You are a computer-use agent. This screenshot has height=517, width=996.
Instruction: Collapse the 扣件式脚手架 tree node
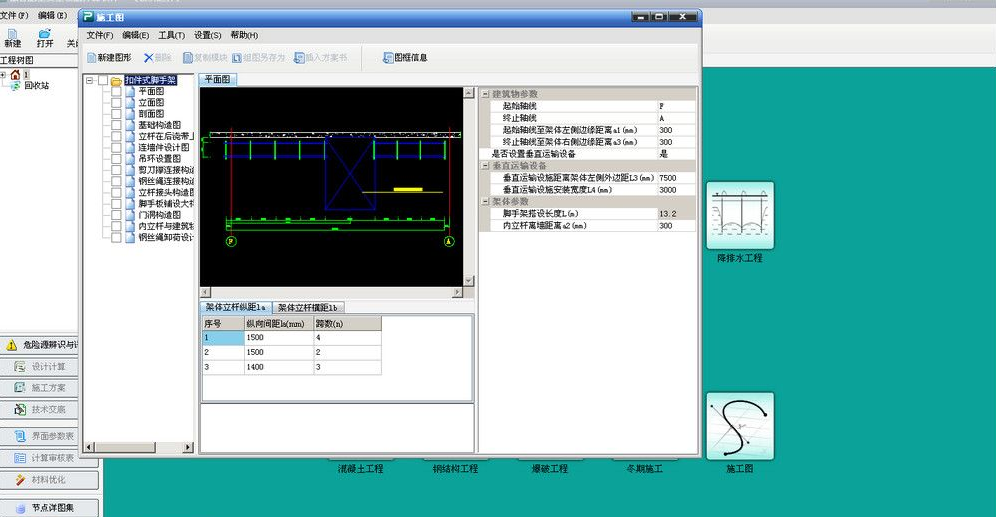[x=90, y=80]
